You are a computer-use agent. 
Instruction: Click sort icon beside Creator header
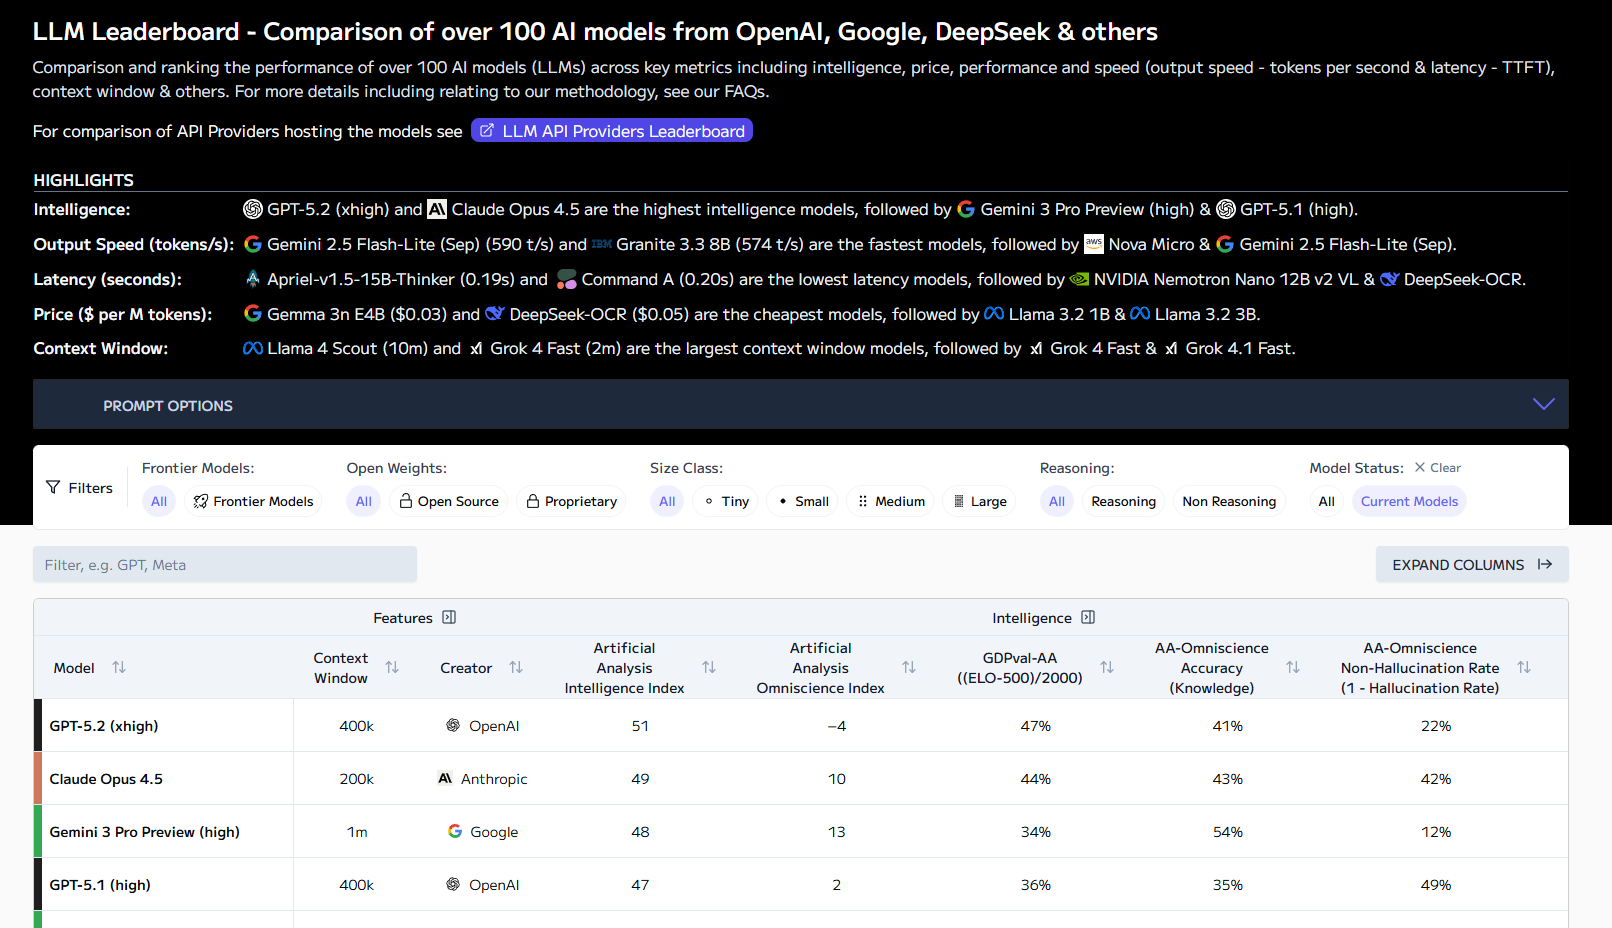pyautogui.click(x=516, y=667)
